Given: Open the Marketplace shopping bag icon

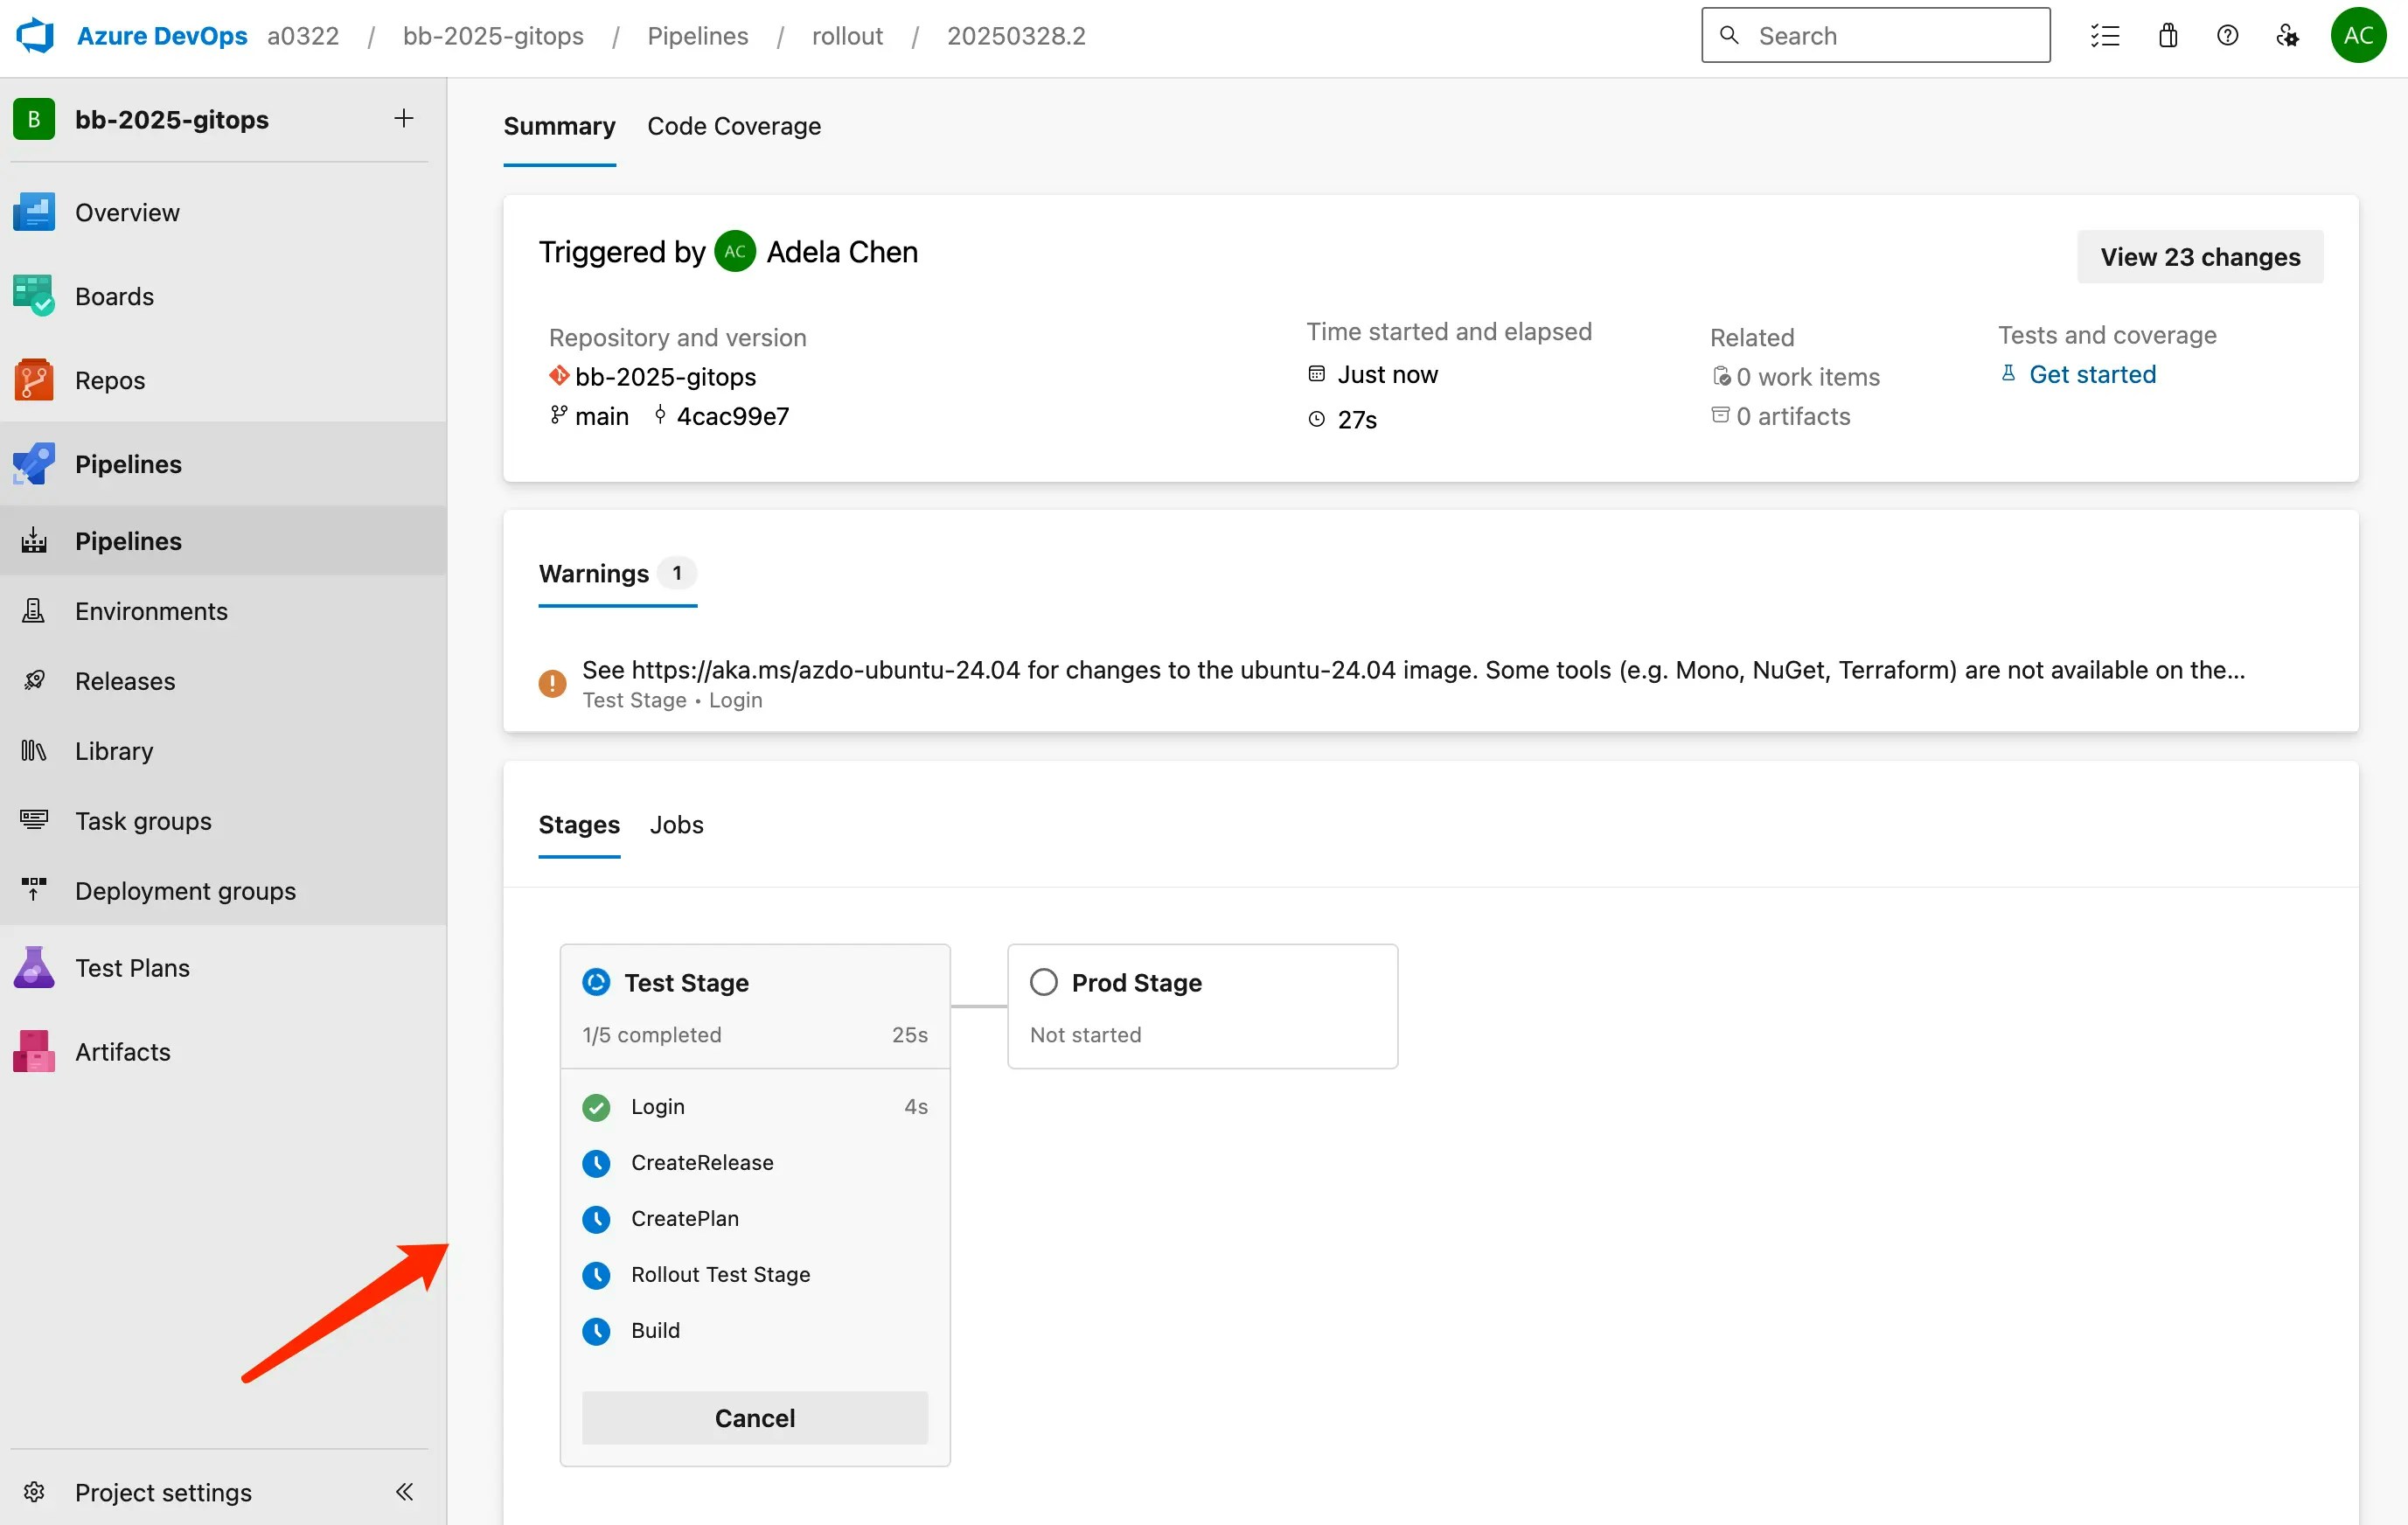Looking at the screenshot, I should pos(2167,35).
